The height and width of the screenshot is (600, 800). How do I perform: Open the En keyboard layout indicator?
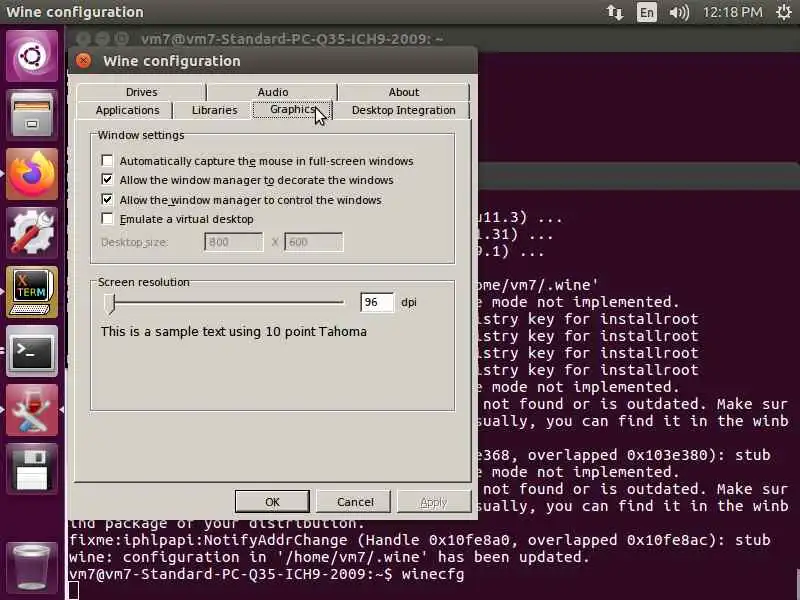tap(646, 12)
